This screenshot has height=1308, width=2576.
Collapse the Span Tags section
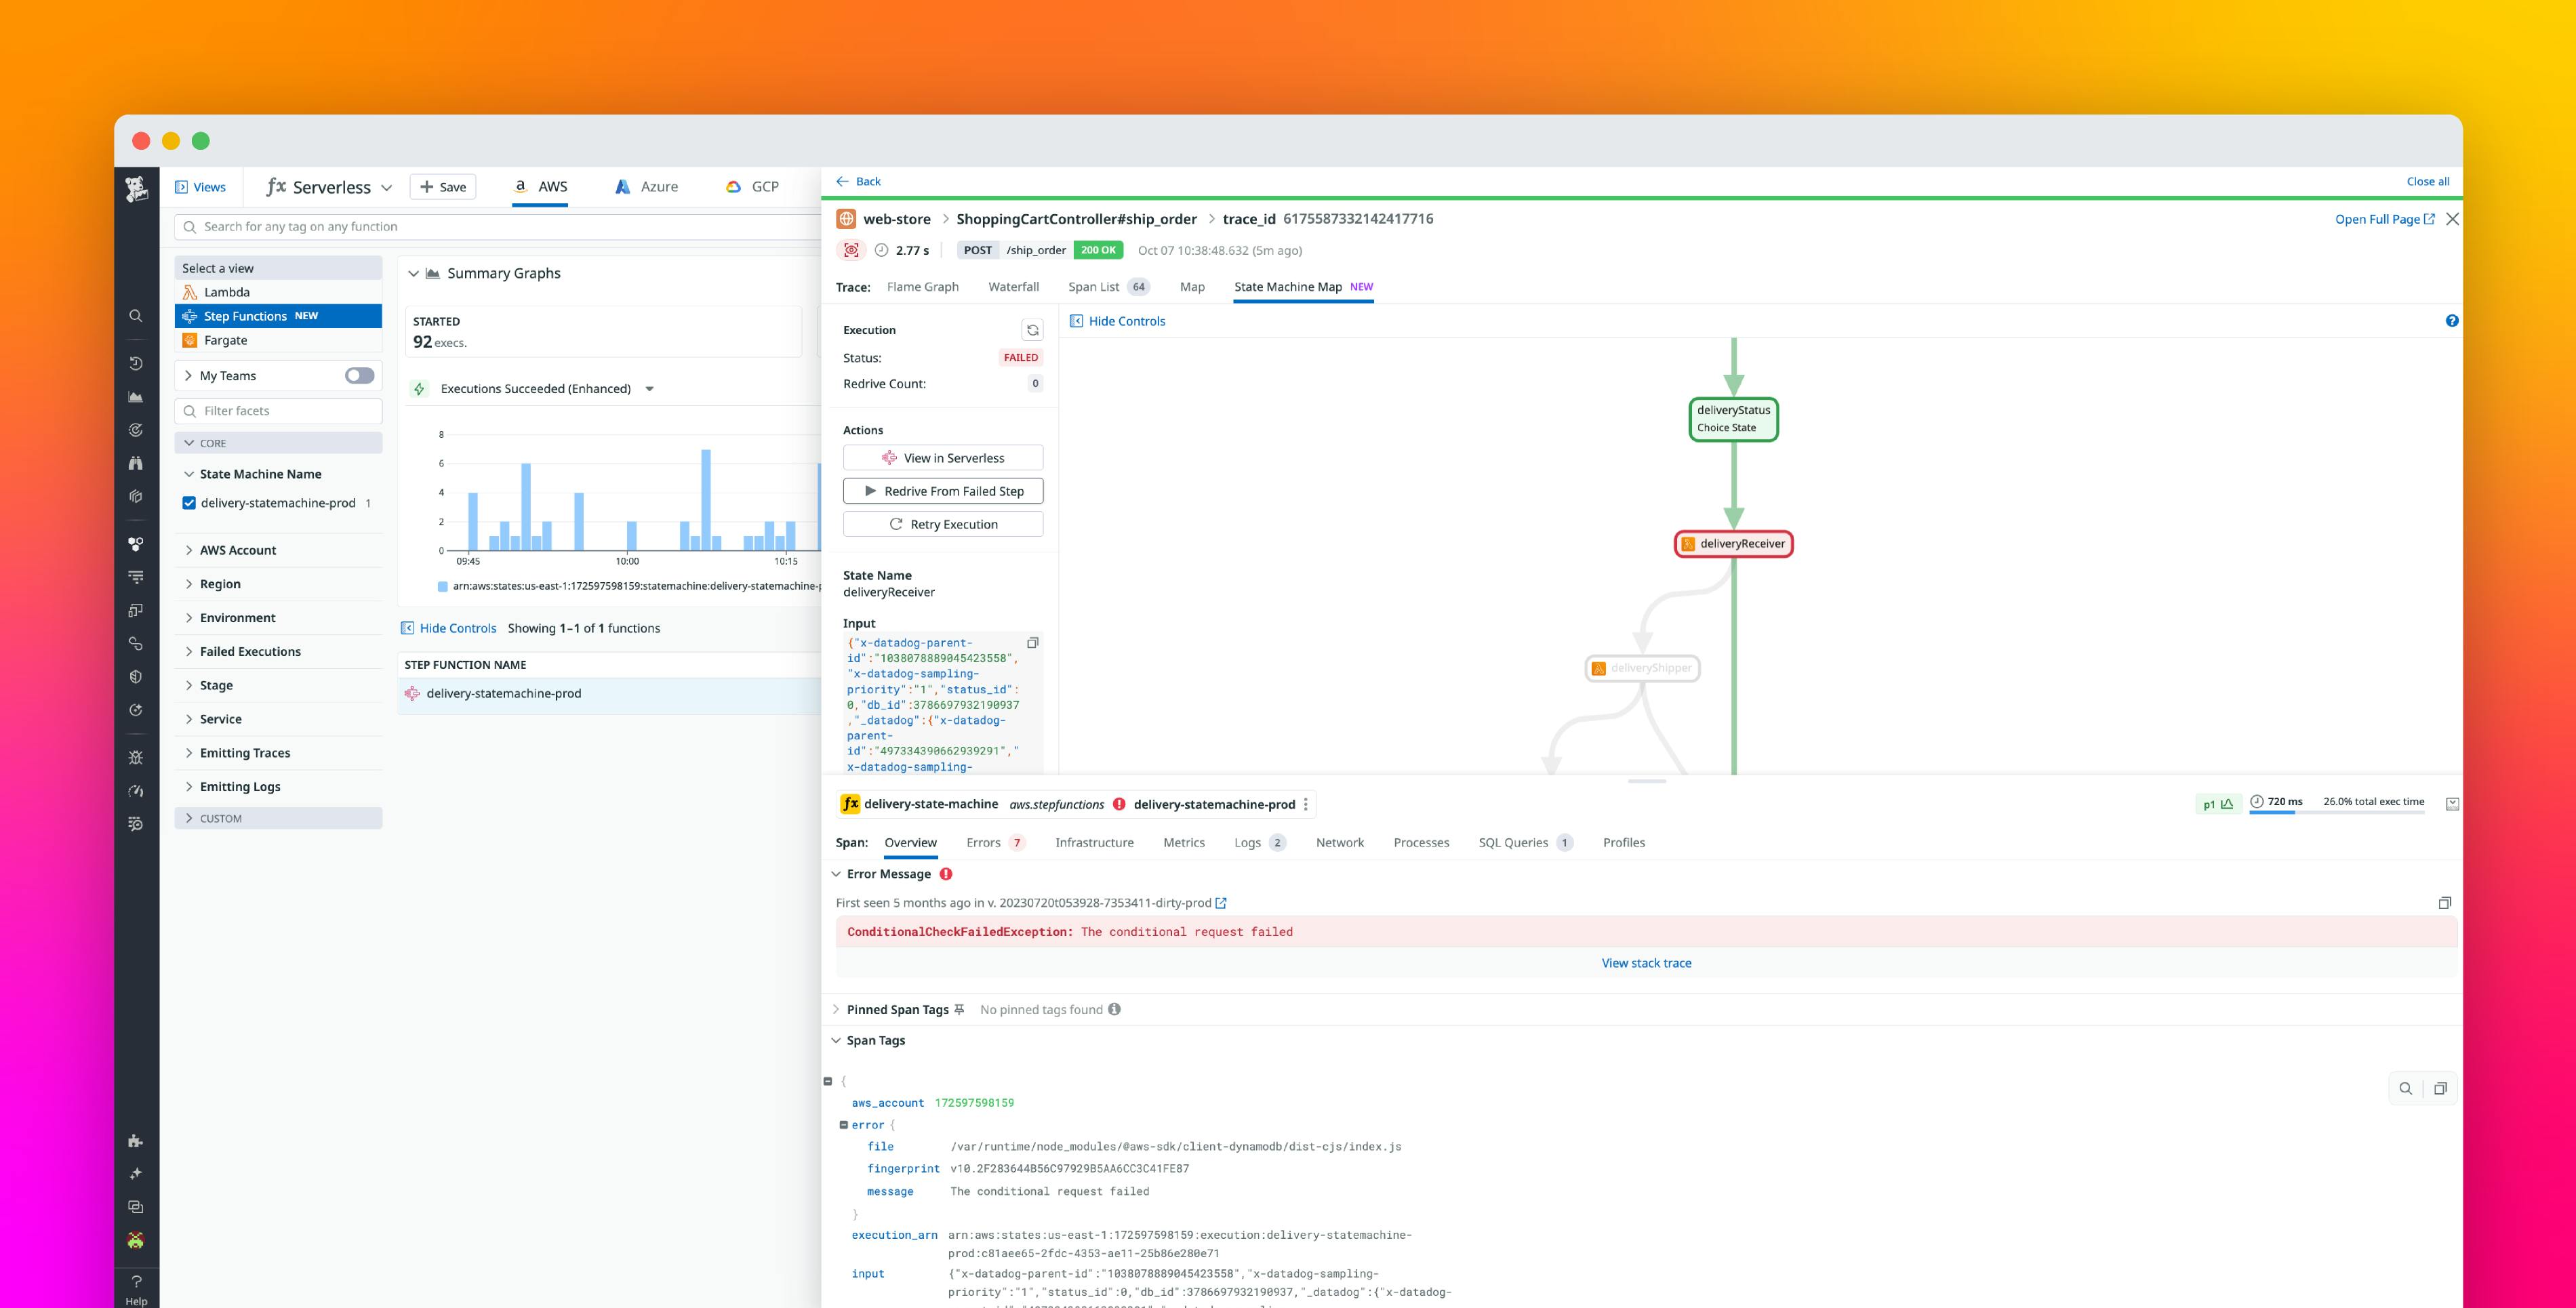coord(836,1040)
